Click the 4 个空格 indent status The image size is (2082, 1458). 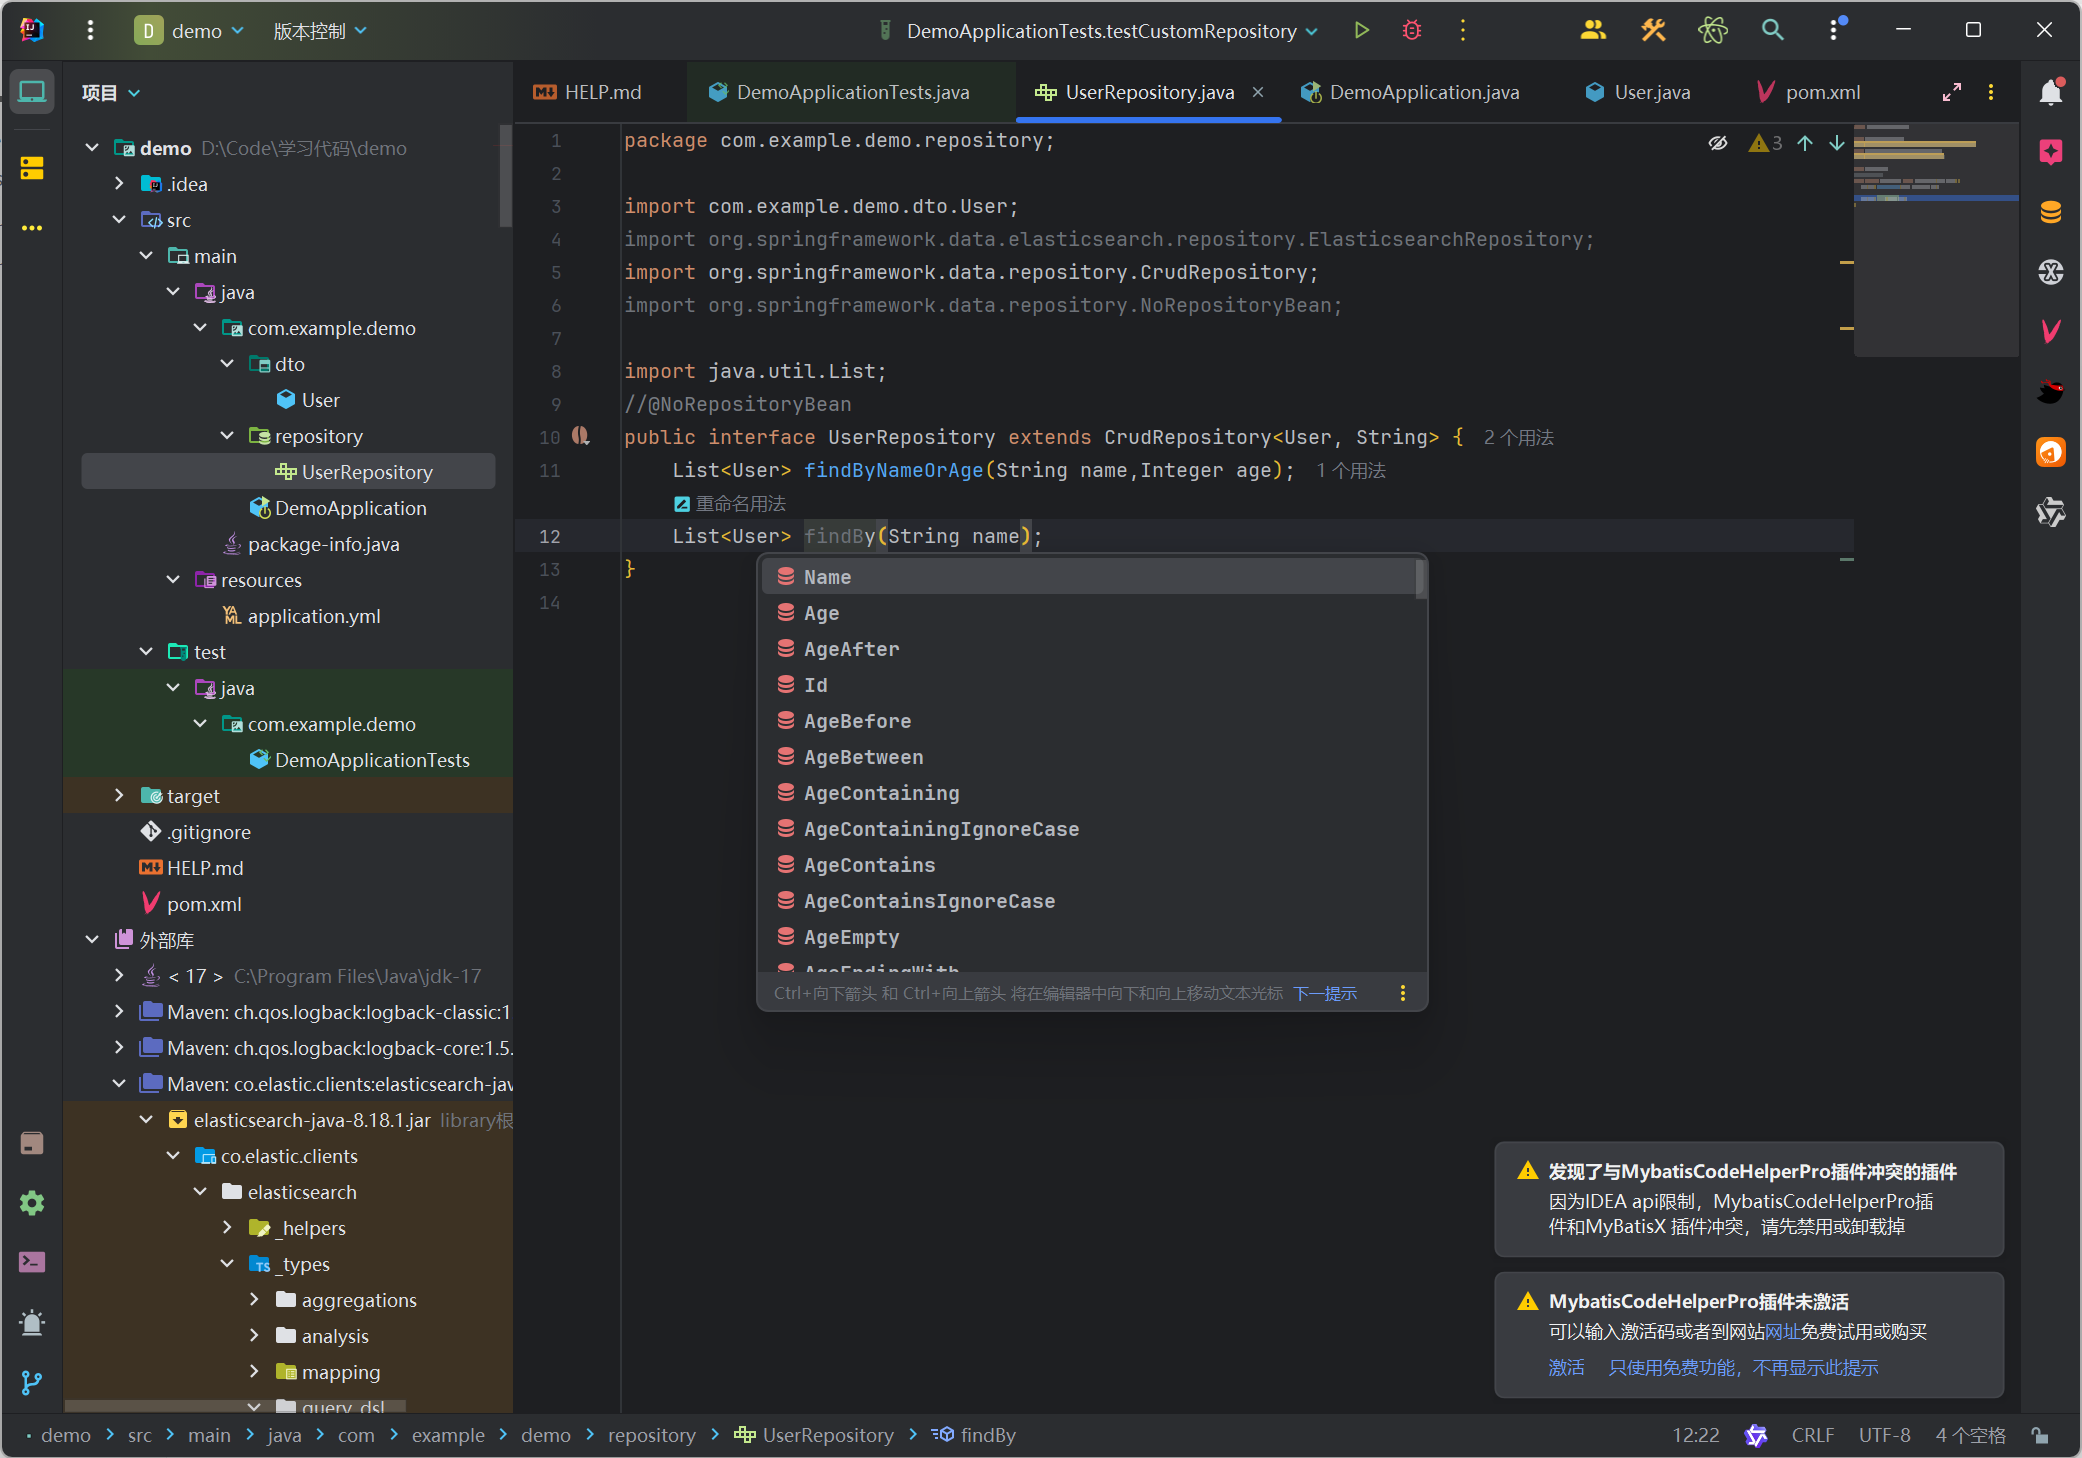(x=1970, y=1435)
